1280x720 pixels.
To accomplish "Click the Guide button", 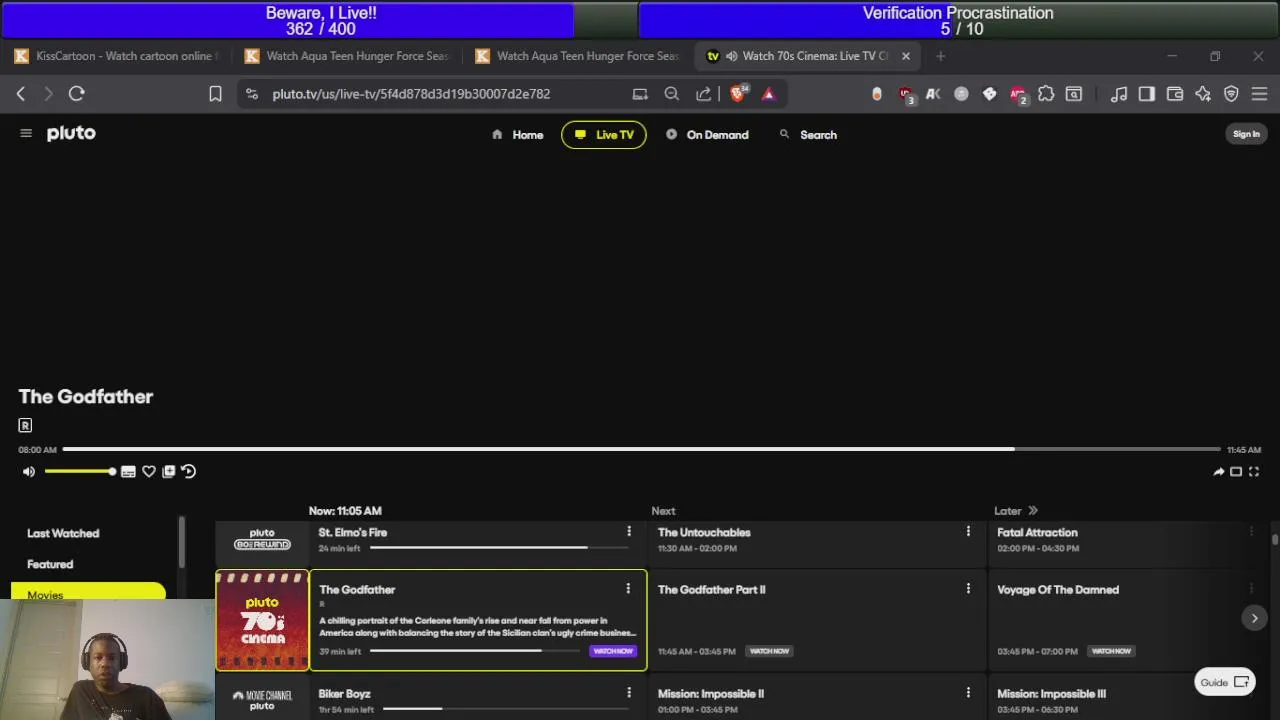I will (x=1225, y=682).
